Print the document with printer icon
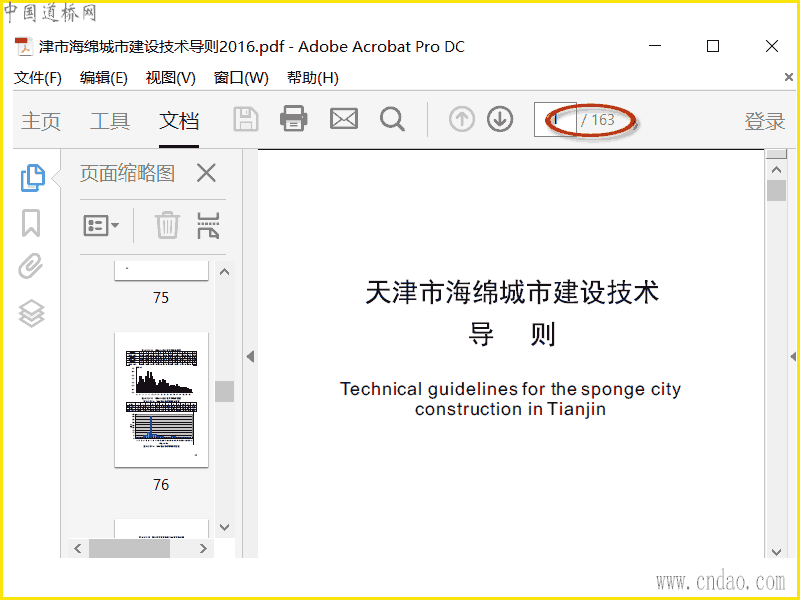 point(293,119)
